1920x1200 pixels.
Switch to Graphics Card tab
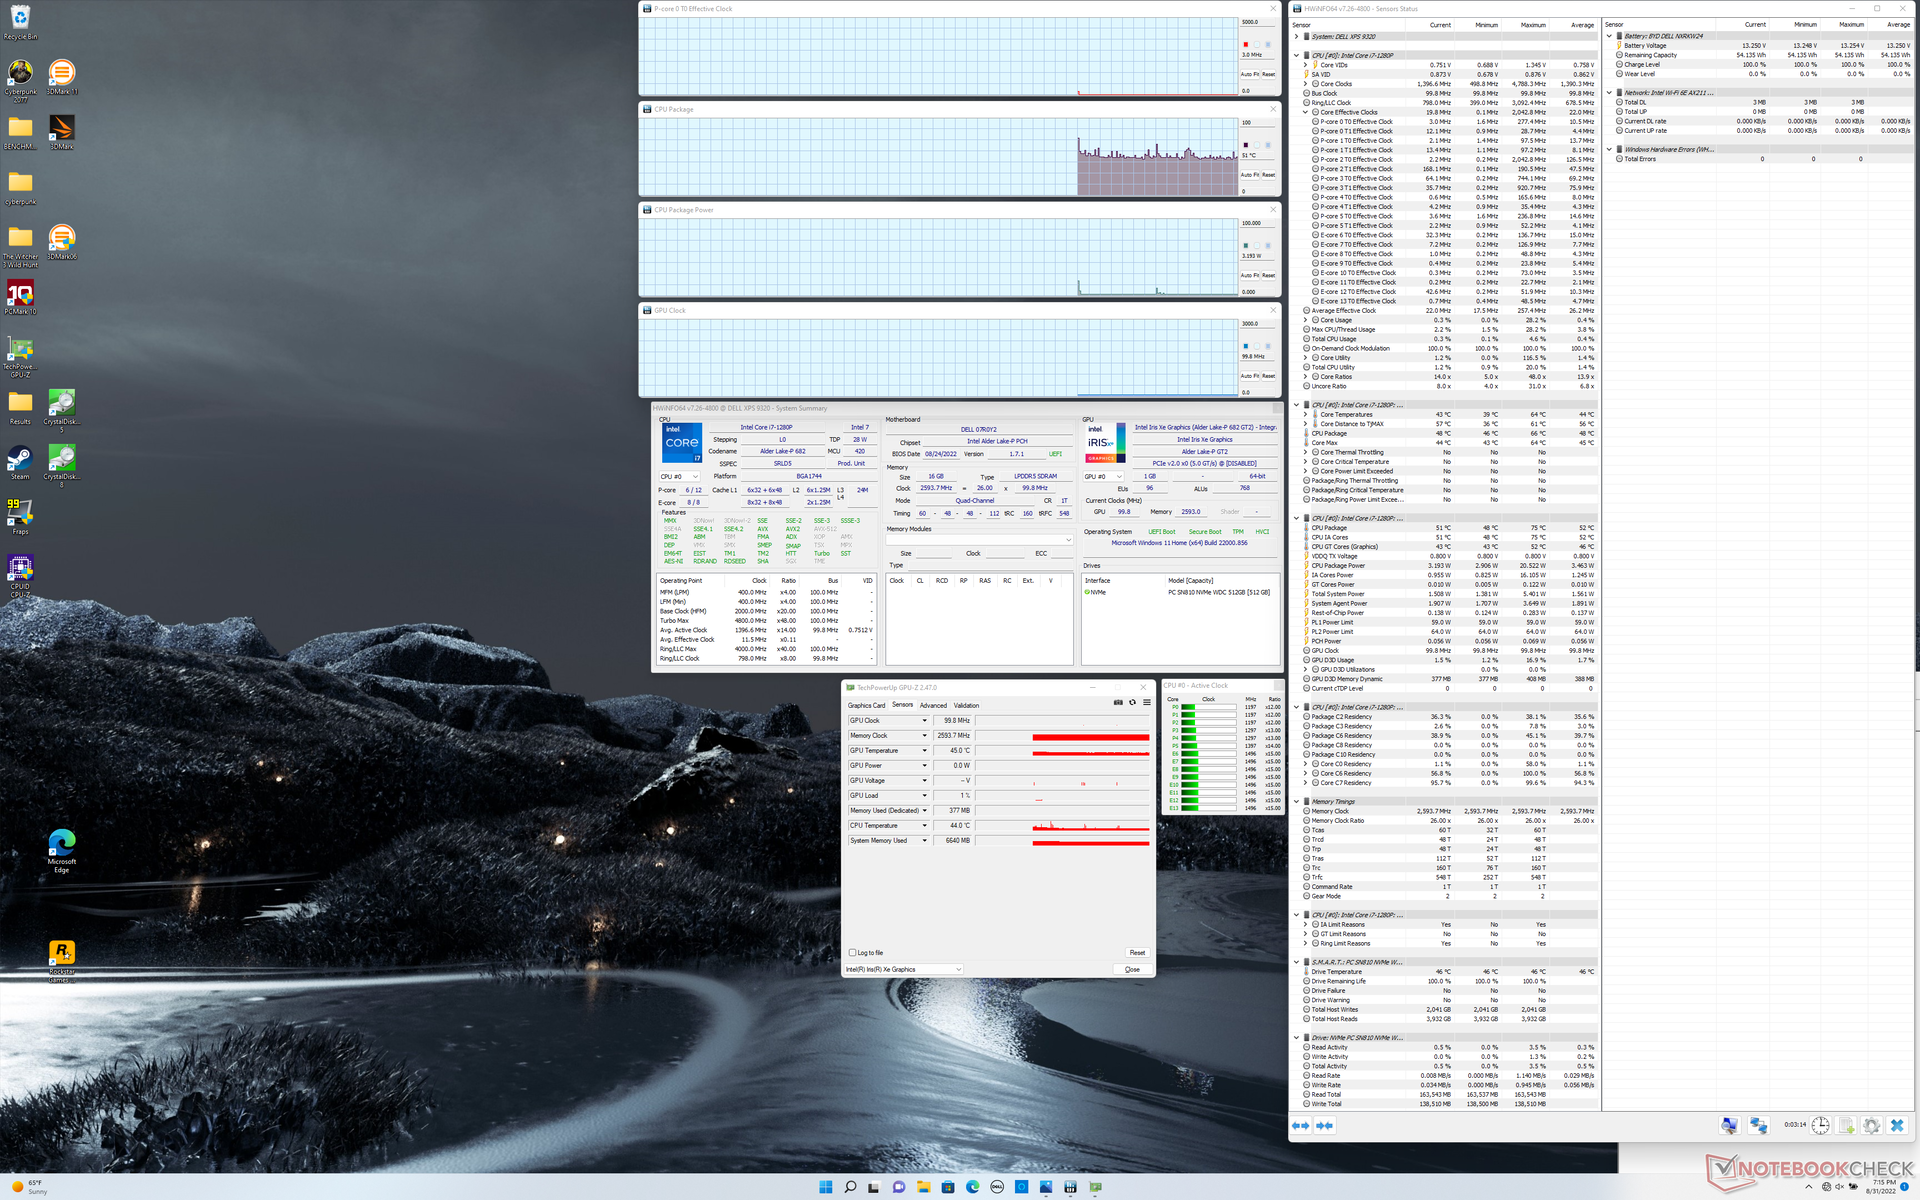pyautogui.click(x=866, y=705)
